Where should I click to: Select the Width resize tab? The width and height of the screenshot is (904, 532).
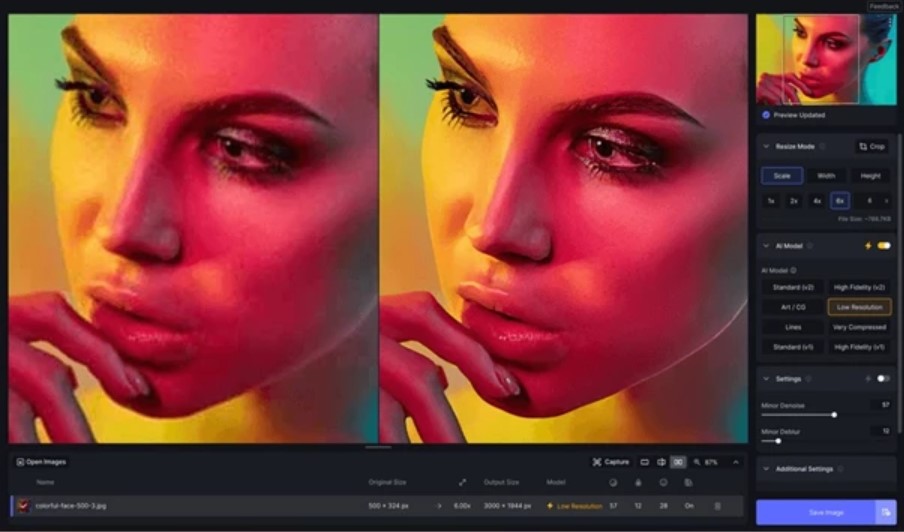826,176
